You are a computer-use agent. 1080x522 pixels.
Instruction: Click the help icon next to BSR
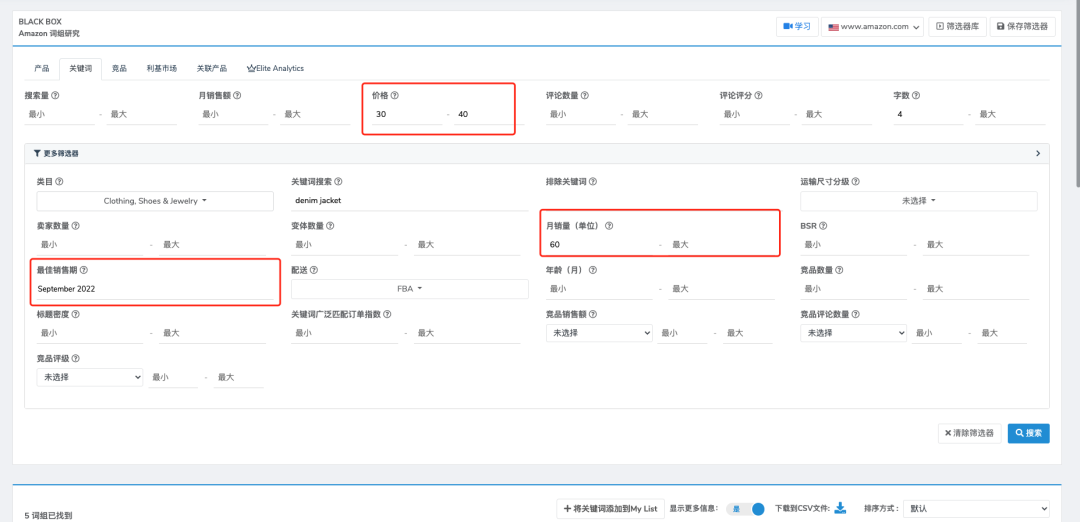pyautogui.click(x=823, y=226)
